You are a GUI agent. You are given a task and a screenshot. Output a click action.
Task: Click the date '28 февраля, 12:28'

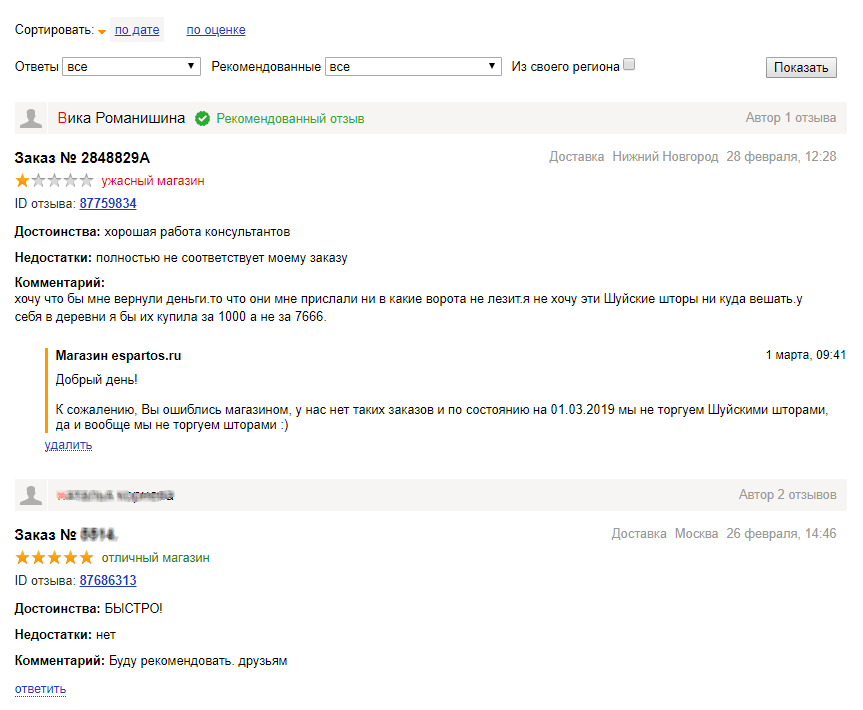pos(782,157)
